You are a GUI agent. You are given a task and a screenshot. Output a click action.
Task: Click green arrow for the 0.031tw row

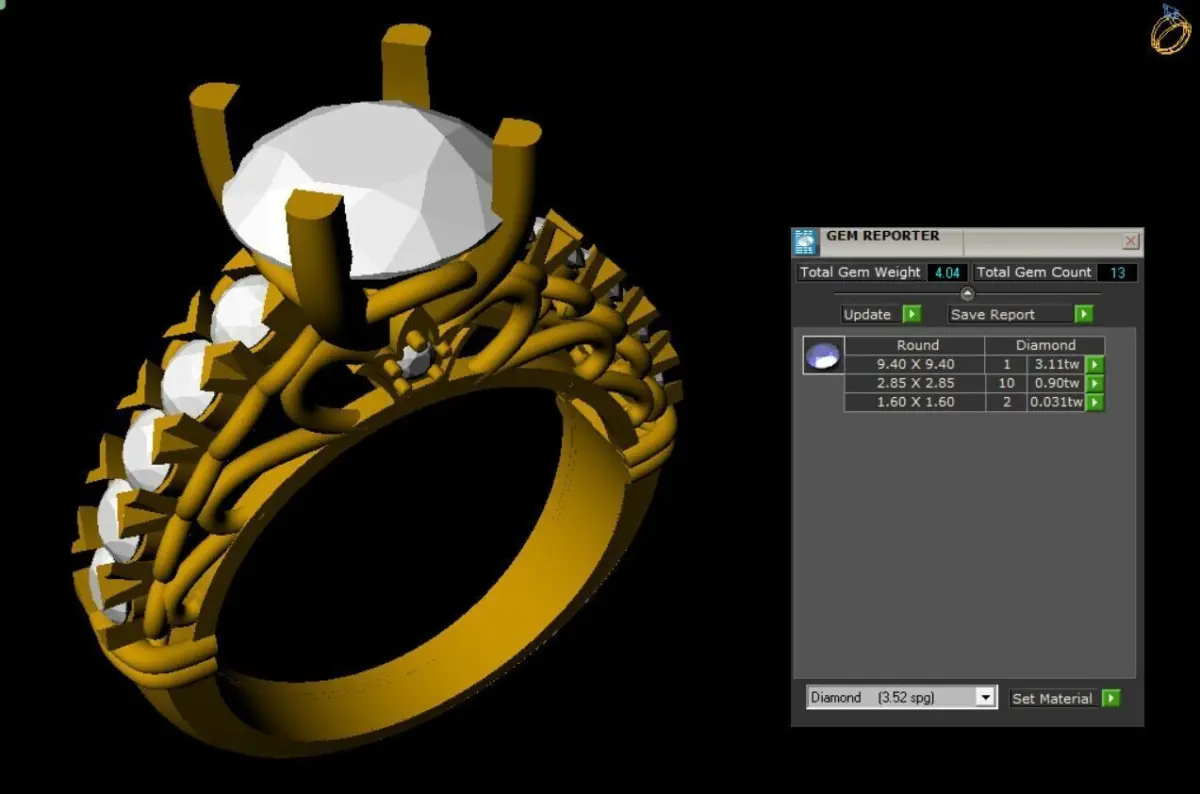tap(1096, 402)
